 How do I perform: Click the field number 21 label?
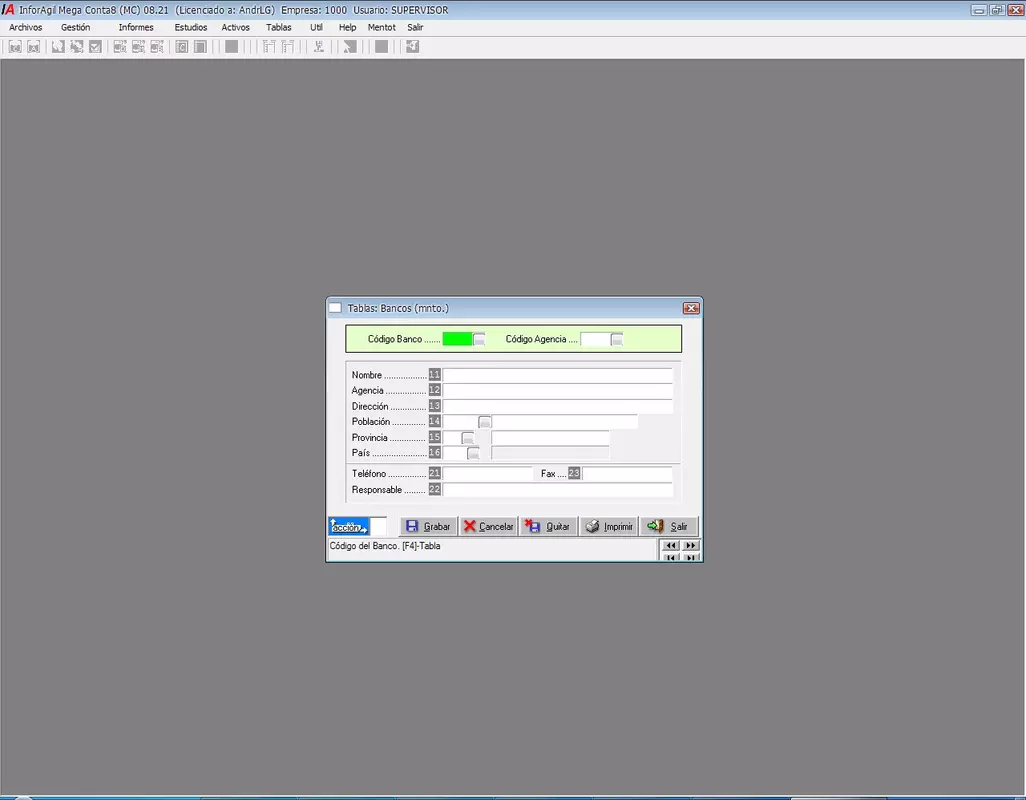434,474
